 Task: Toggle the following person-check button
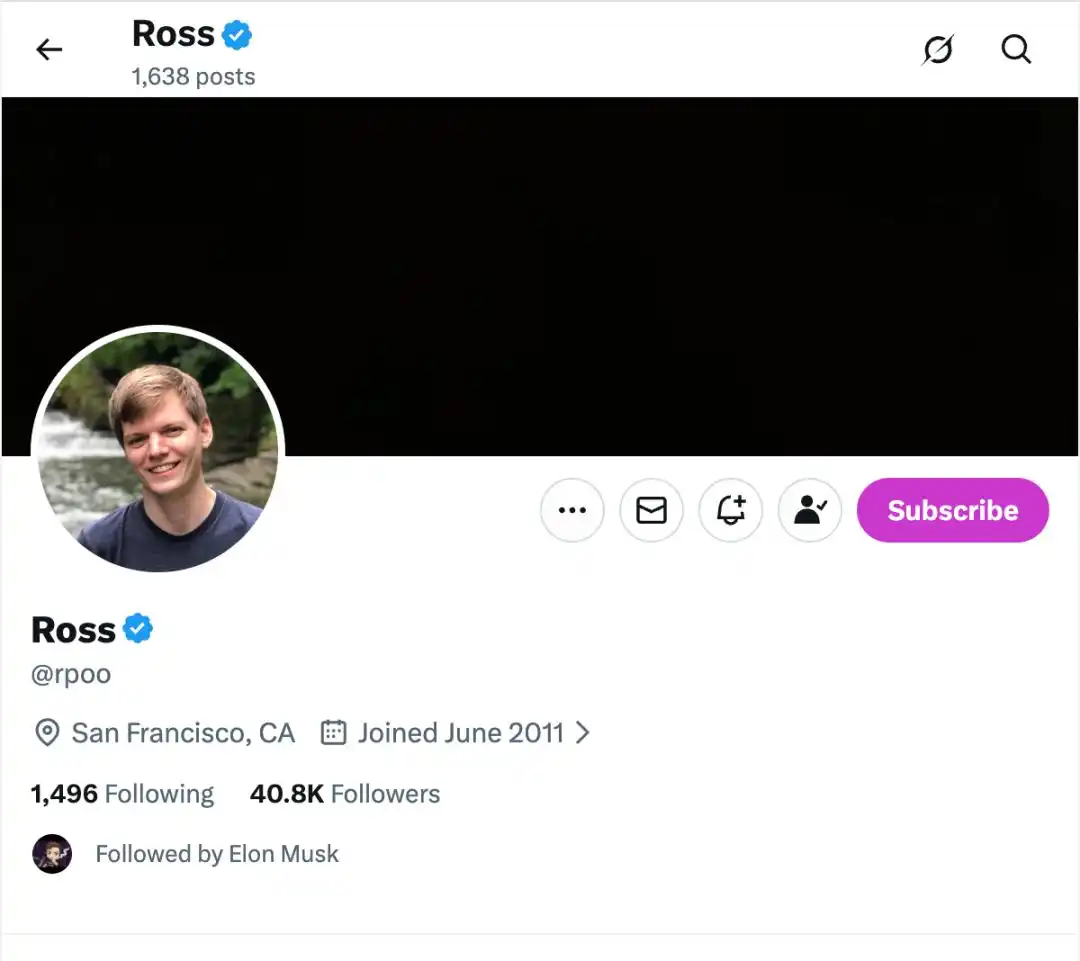[809, 510]
